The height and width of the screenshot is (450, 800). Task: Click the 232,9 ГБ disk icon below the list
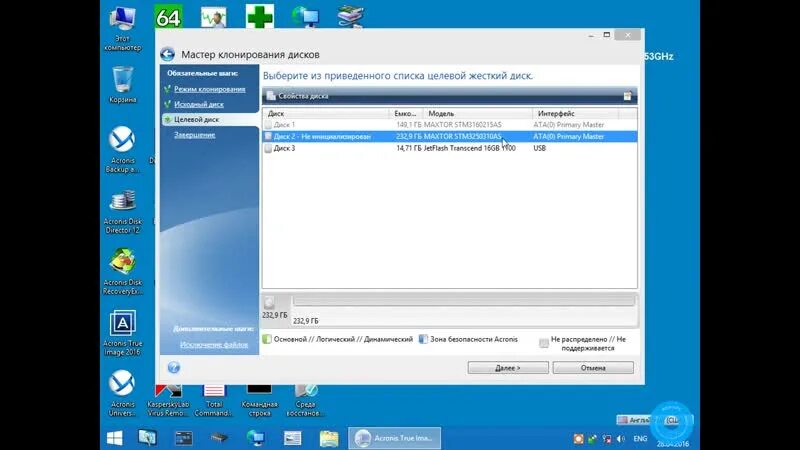pyautogui.click(x=269, y=303)
